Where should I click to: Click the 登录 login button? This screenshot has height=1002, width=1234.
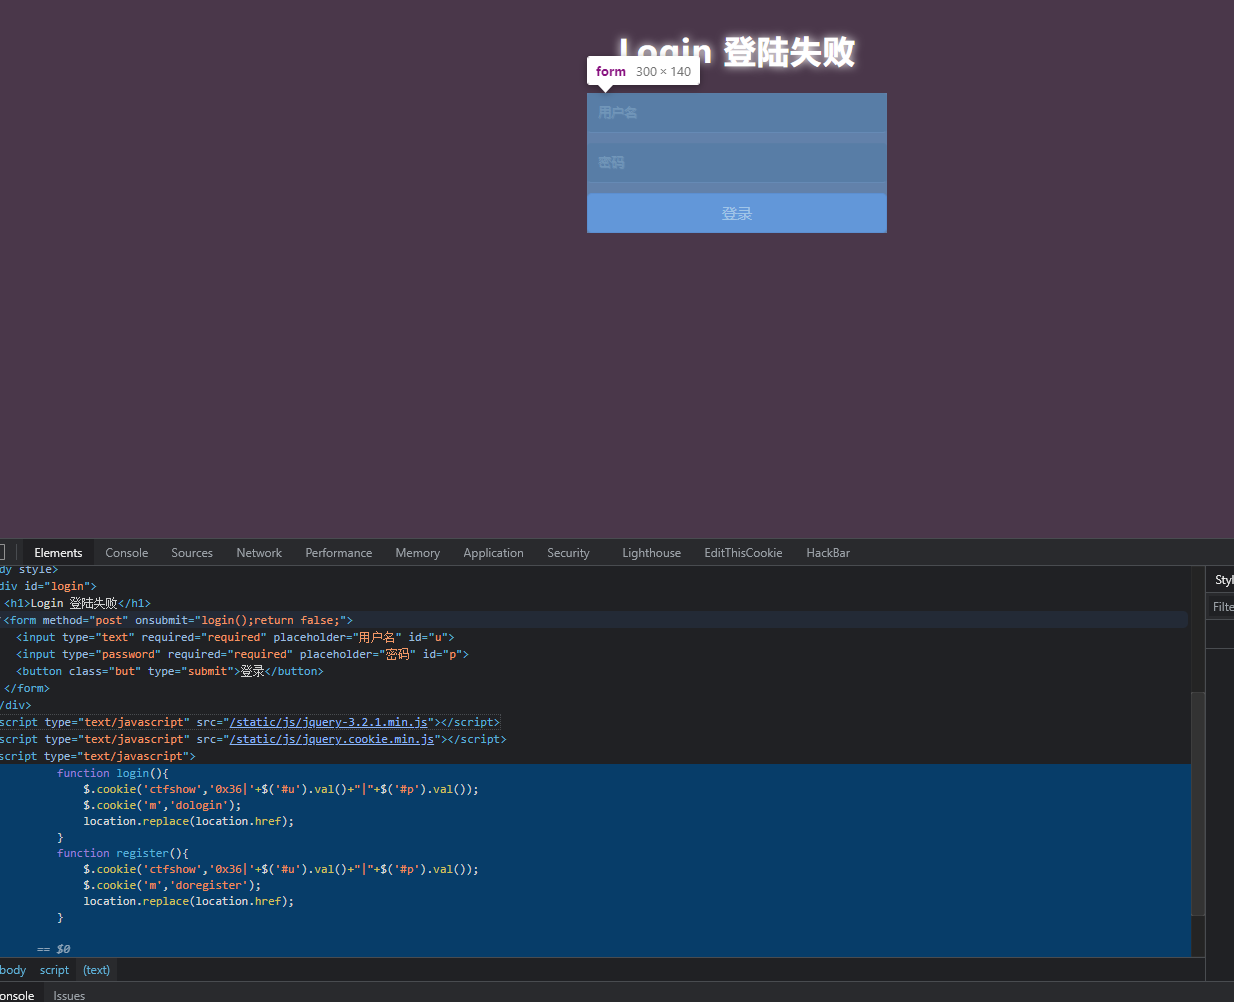(x=736, y=213)
